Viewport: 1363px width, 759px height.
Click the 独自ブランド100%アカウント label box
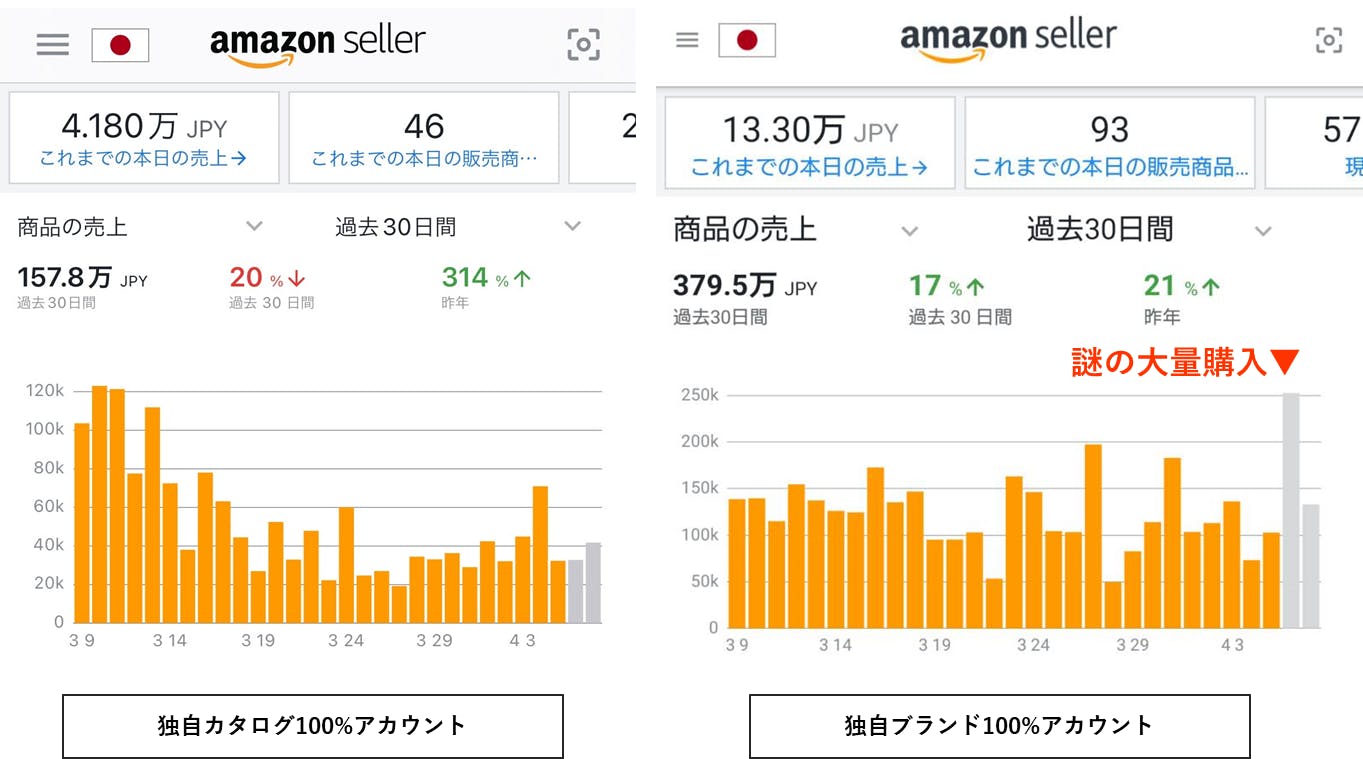point(999,726)
